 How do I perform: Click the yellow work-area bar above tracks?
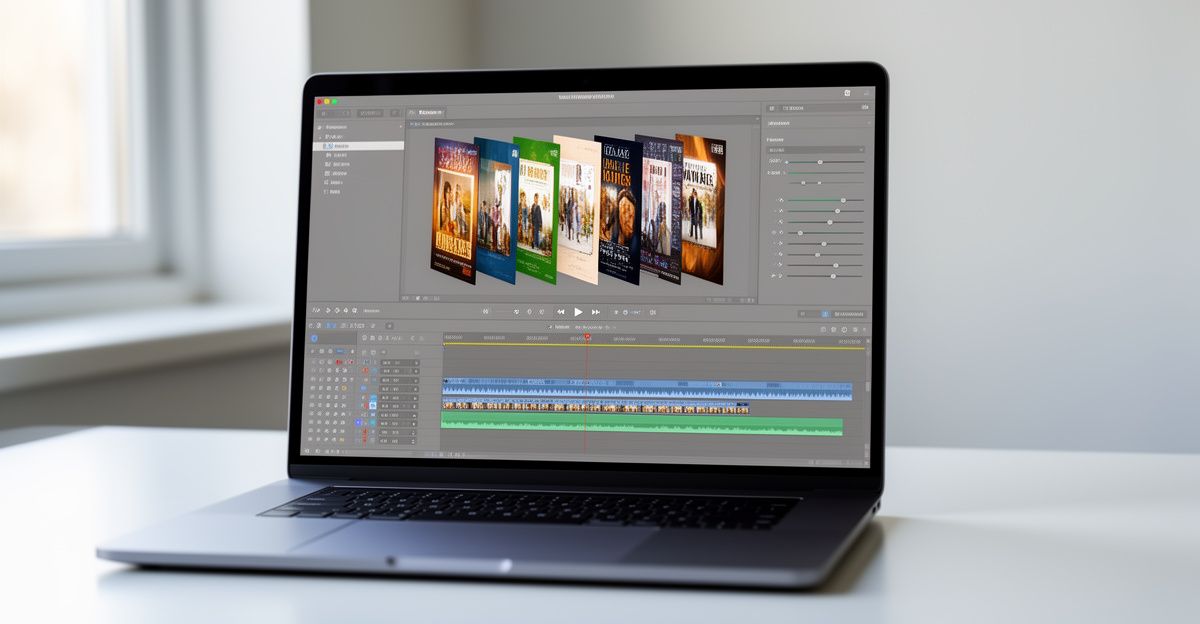654,346
